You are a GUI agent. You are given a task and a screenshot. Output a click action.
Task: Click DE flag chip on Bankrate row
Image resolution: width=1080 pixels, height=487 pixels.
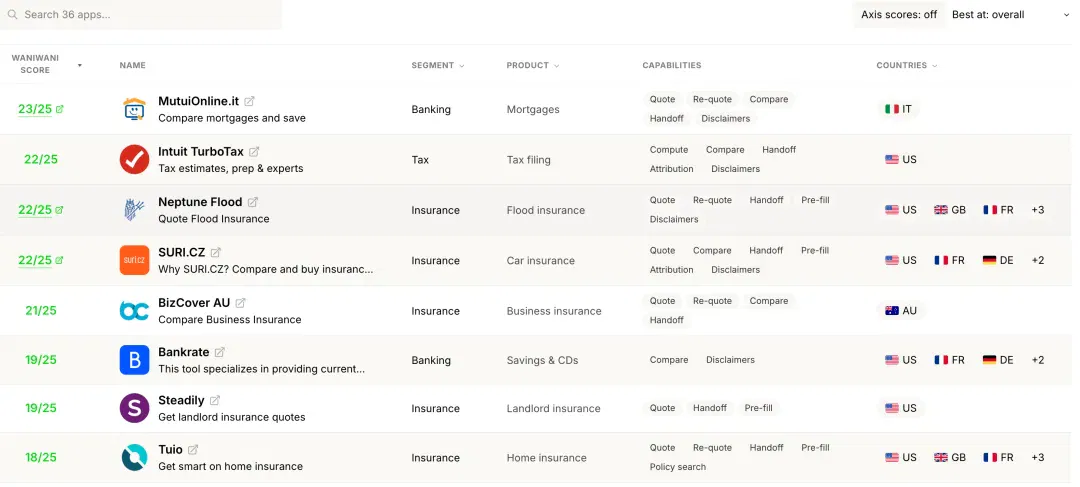pos(998,360)
